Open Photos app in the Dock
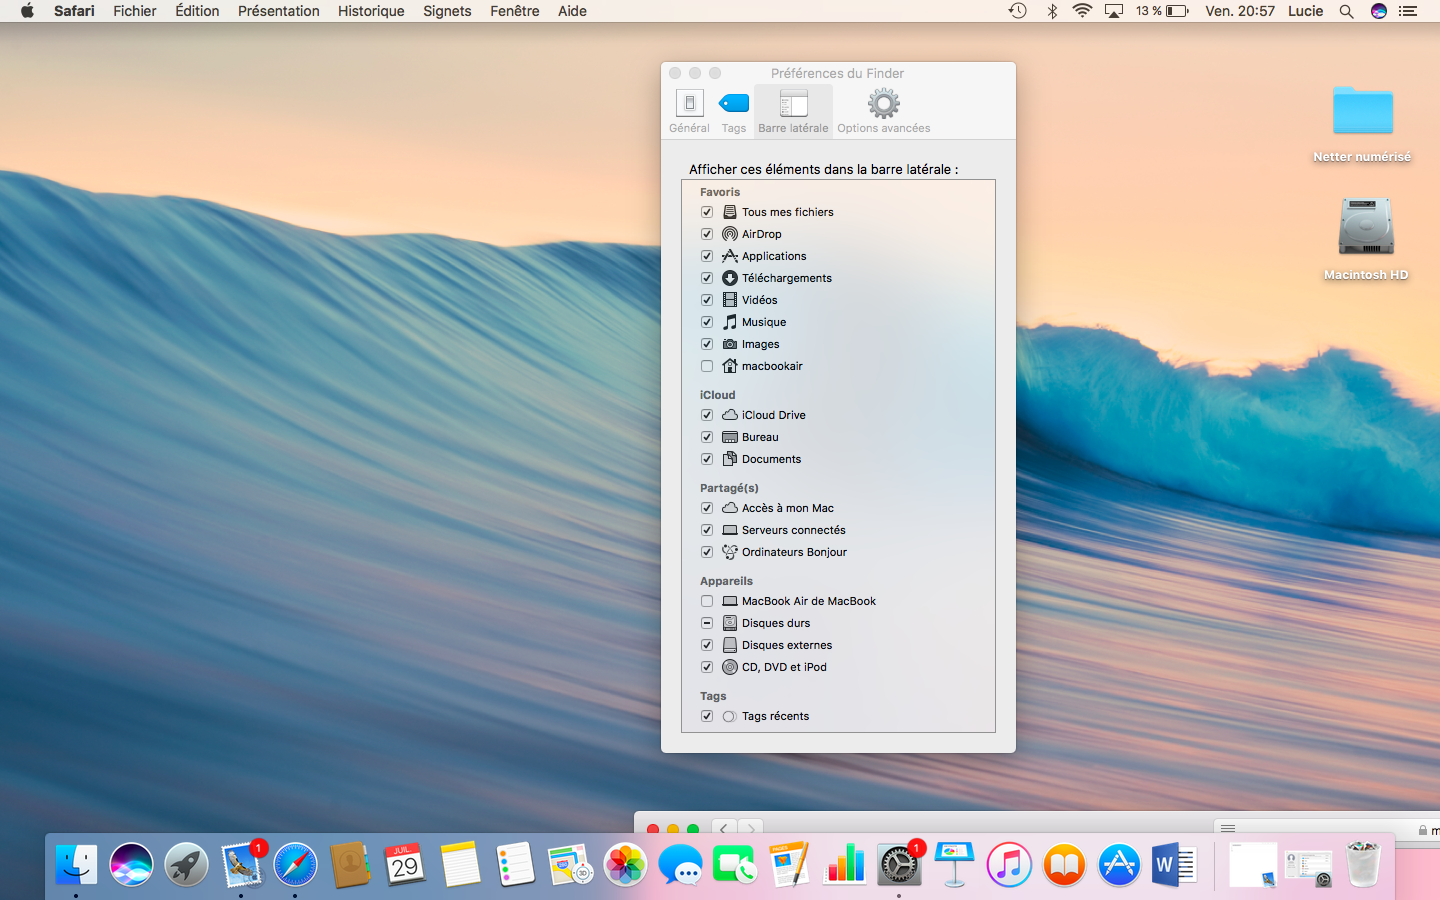This screenshot has height=900, width=1440. (625, 864)
